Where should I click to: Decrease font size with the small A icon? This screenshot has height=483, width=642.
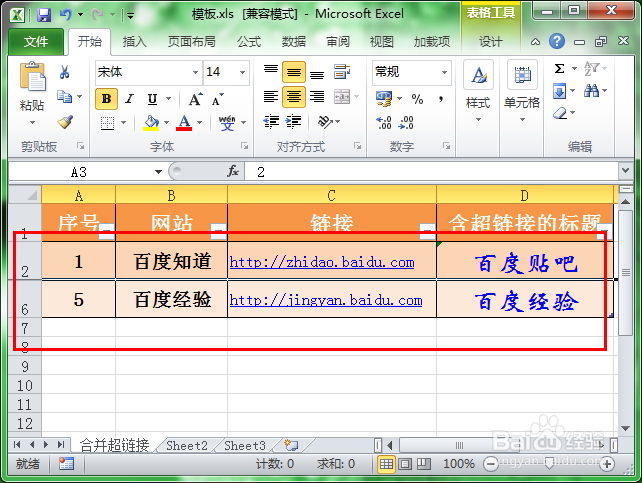coord(218,99)
